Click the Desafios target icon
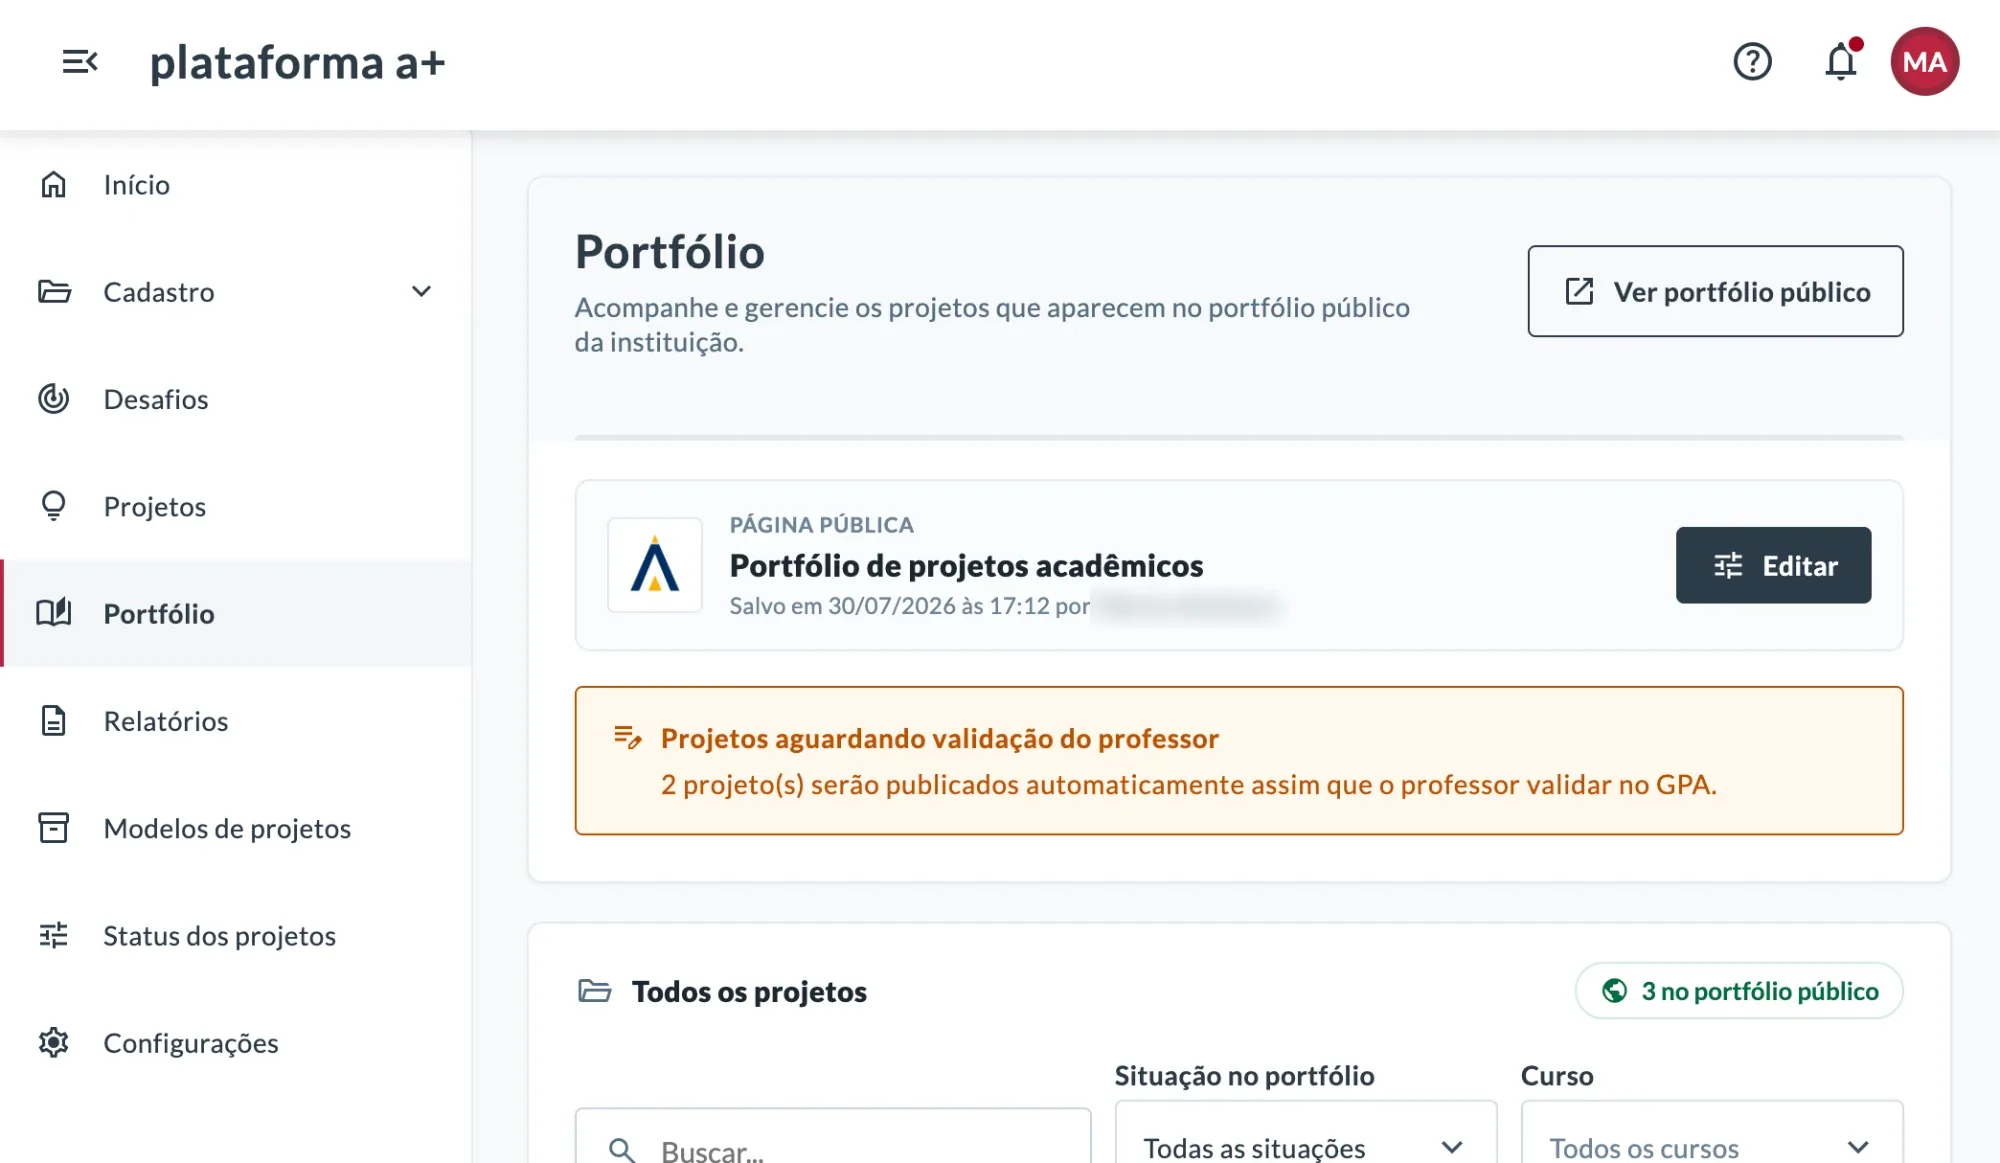Image resolution: width=2000 pixels, height=1163 pixels. (x=54, y=399)
